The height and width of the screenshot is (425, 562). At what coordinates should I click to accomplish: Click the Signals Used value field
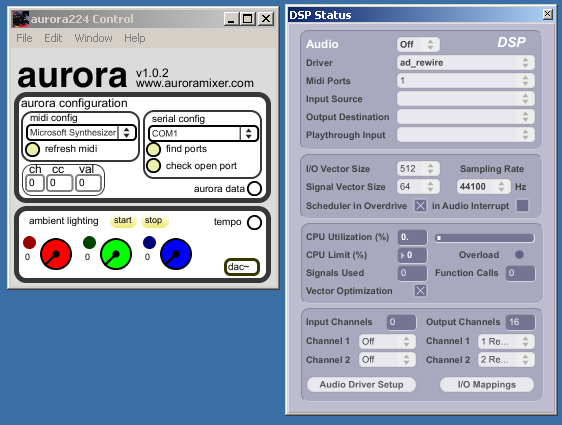413,273
